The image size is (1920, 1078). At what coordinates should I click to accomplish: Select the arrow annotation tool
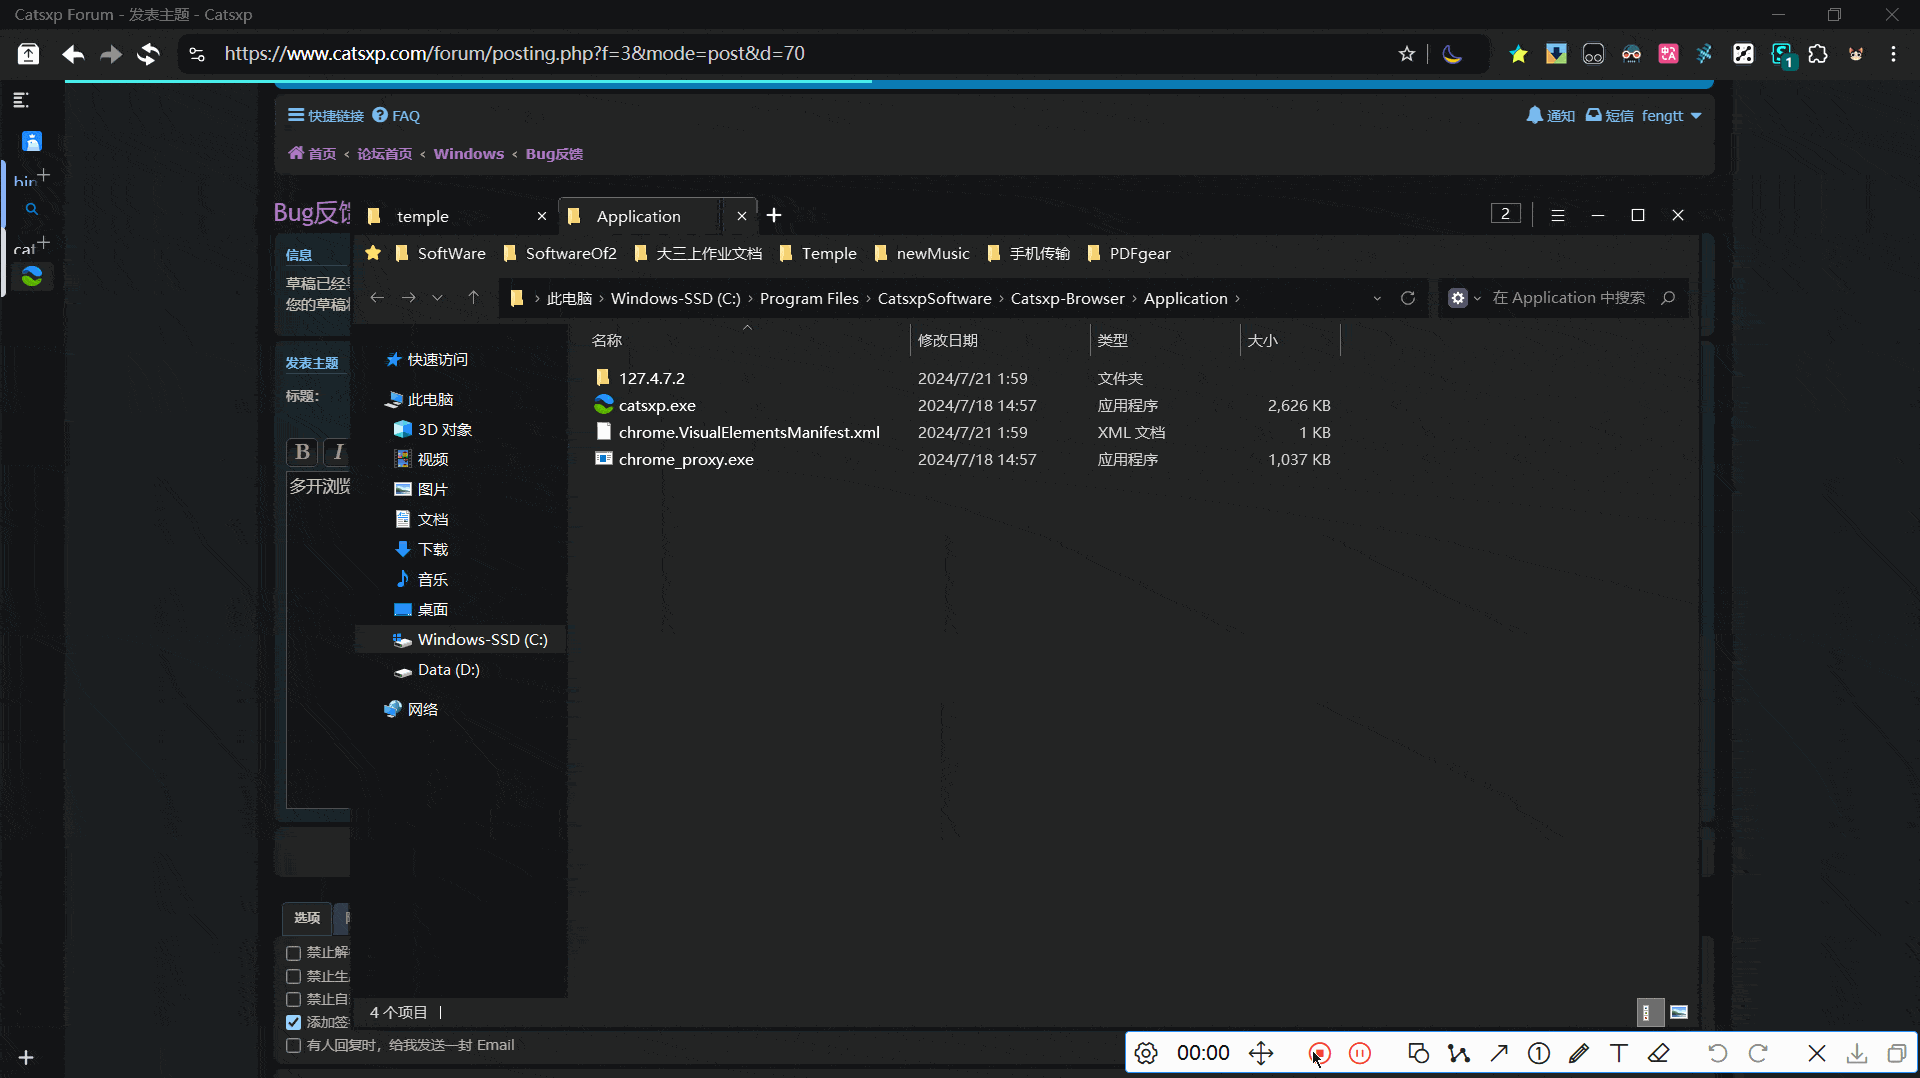tap(1499, 1053)
